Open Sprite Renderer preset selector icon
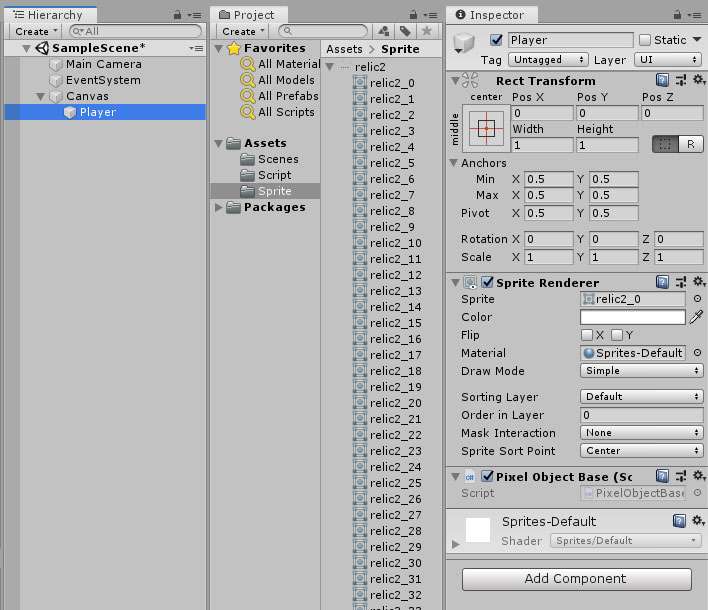Viewport: 708px width, 610px height. [x=681, y=282]
